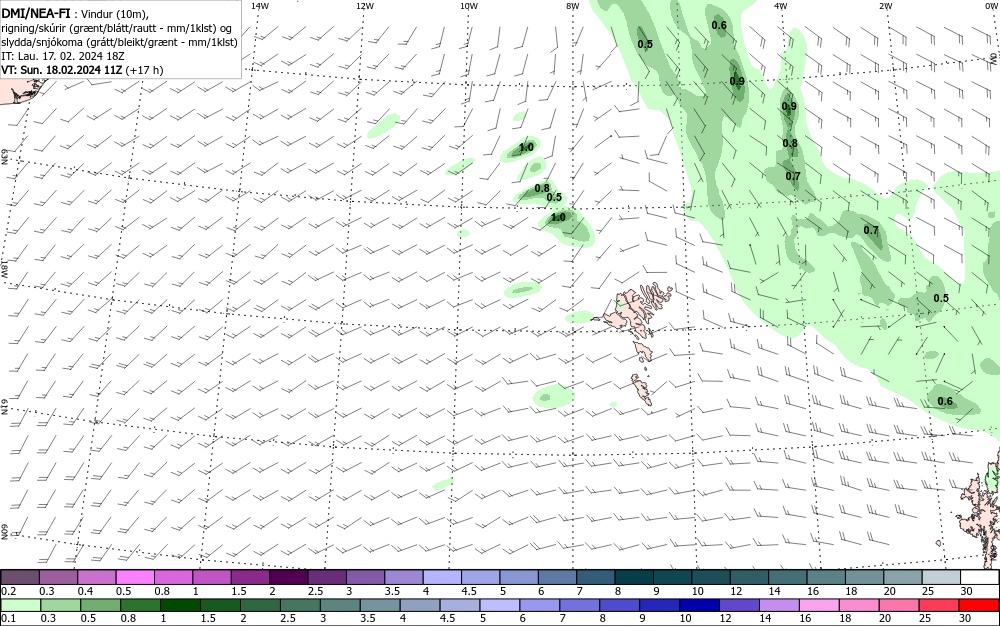This screenshot has width=1000, height=626.
Task: Click the 0.5 value directly beside the 0.8 cell
Action: tap(554, 197)
